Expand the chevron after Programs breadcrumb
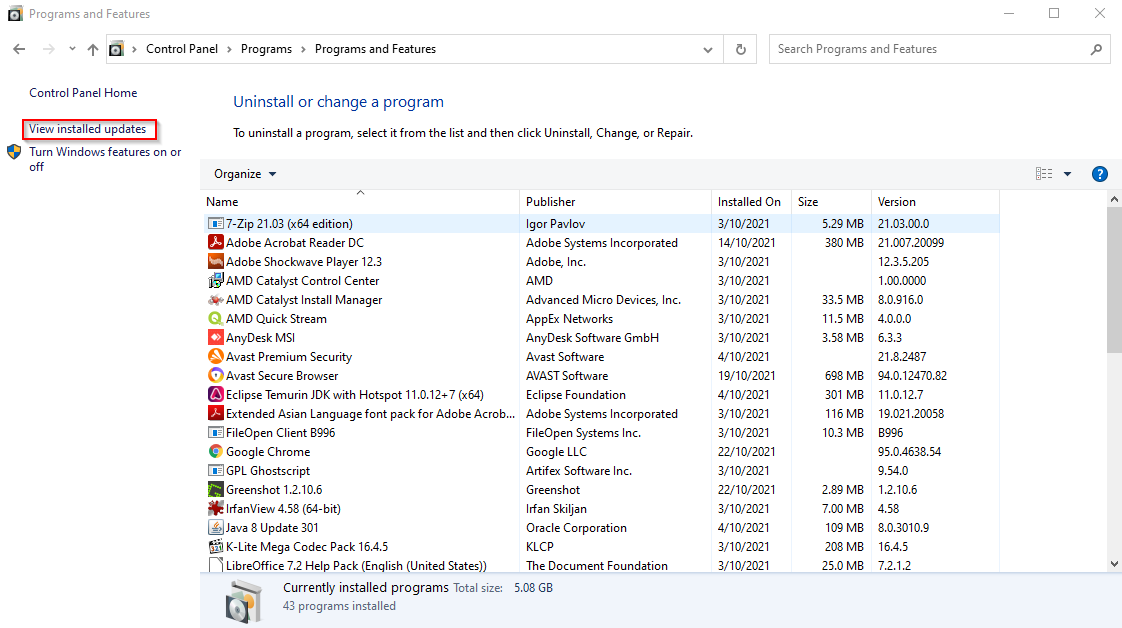Screen dimensions: 1122x628 [x=303, y=49]
